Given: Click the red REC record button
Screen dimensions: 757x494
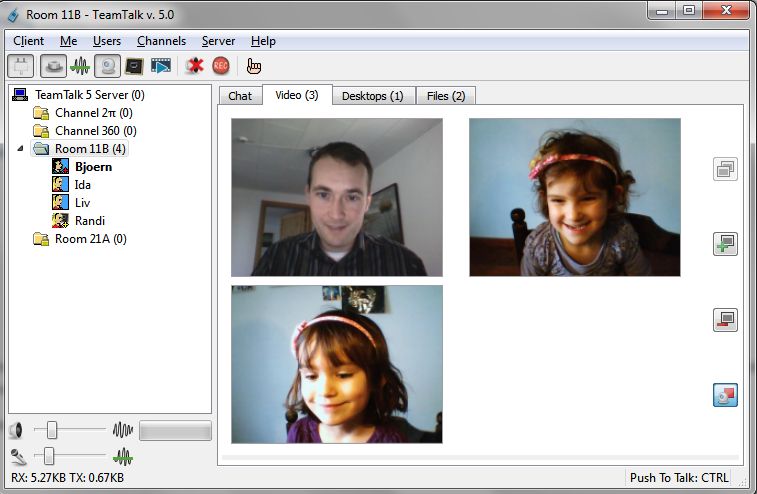Looking at the screenshot, I should tap(220, 66).
